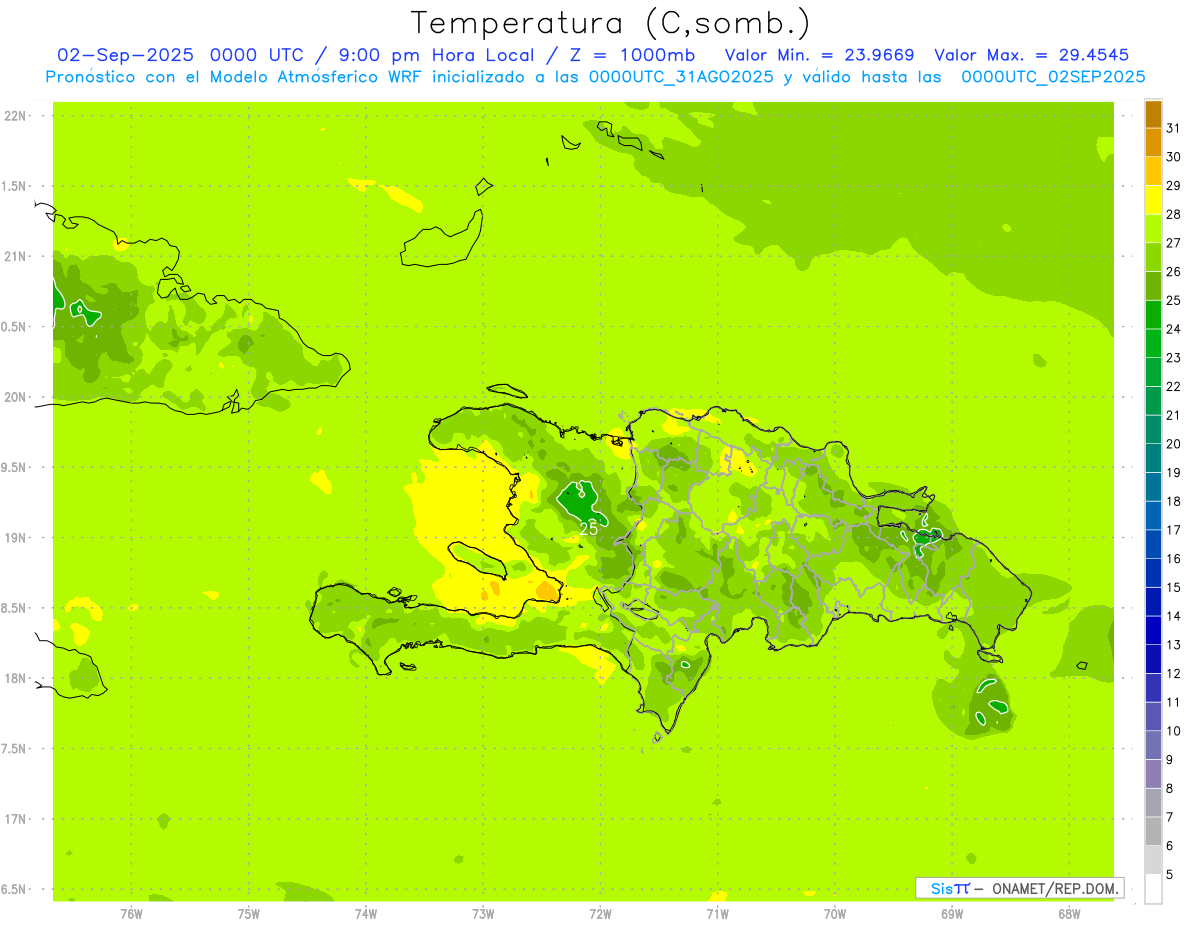
Task: Click the legend value label '10'
Action: (1174, 731)
